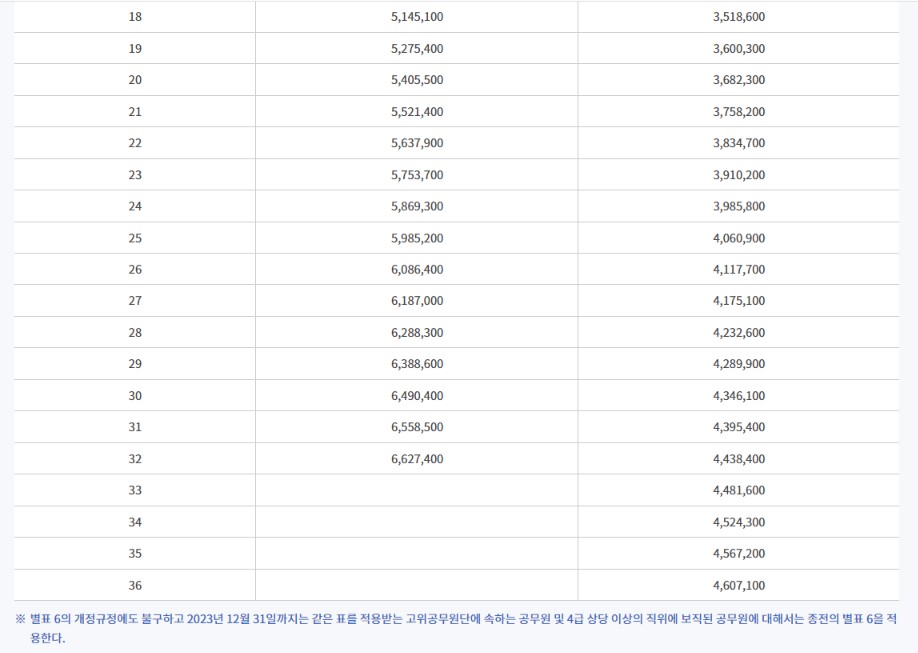Click the cell with 6,187,000
This screenshot has width=918, height=653.
click(x=417, y=301)
